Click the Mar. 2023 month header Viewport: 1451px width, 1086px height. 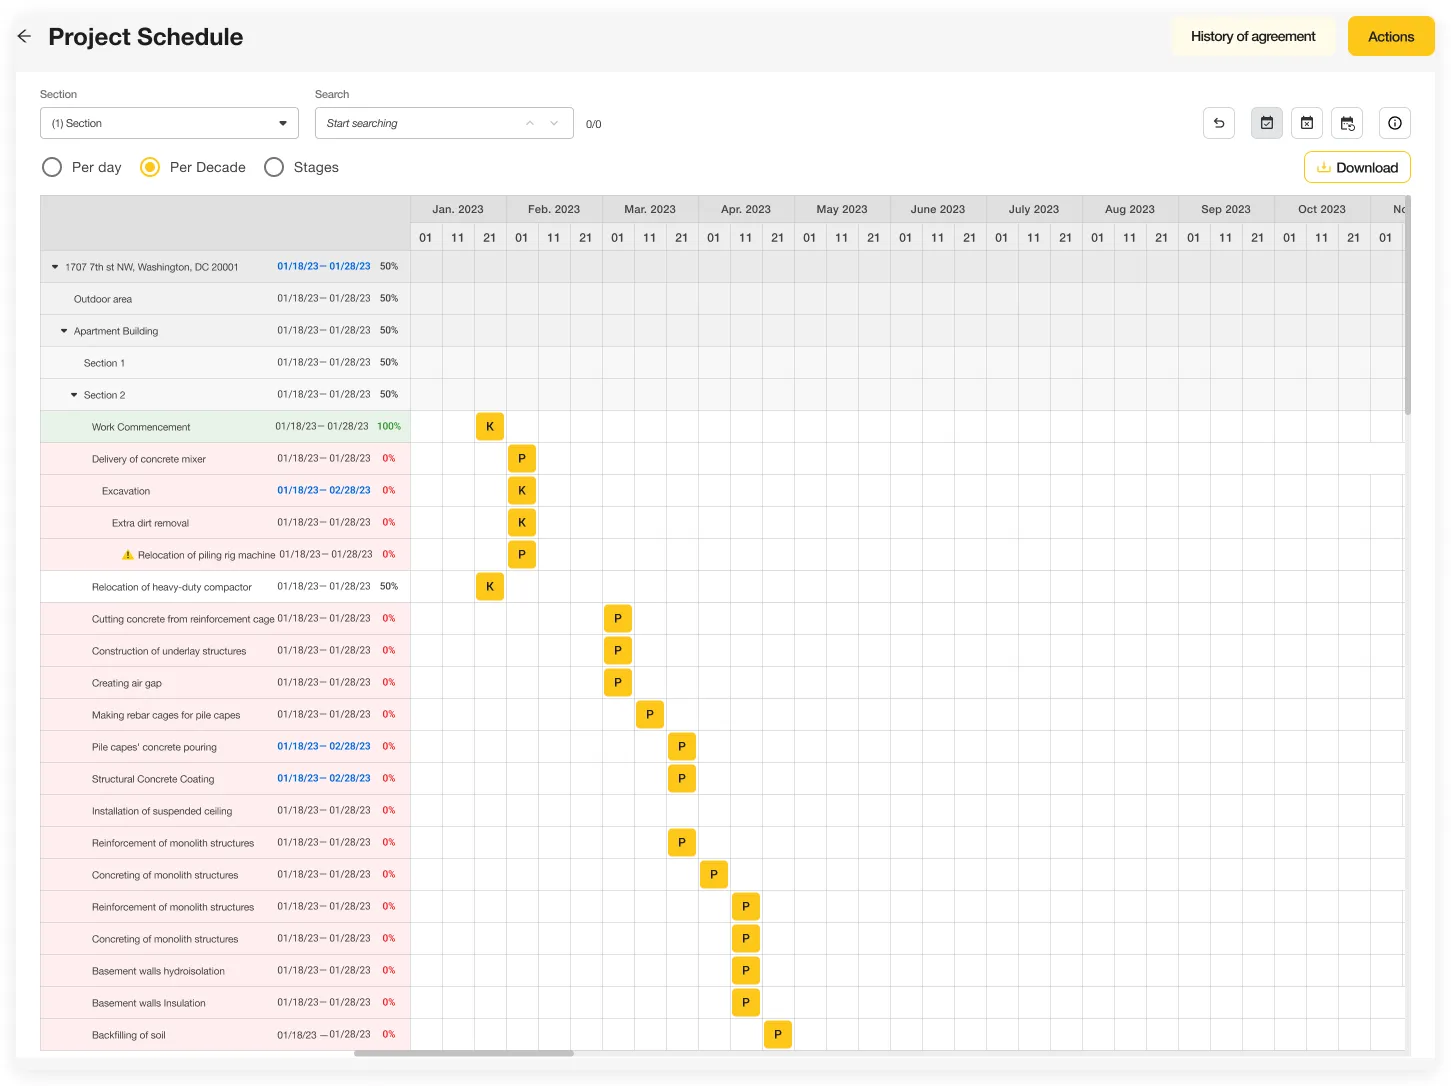[x=650, y=209]
